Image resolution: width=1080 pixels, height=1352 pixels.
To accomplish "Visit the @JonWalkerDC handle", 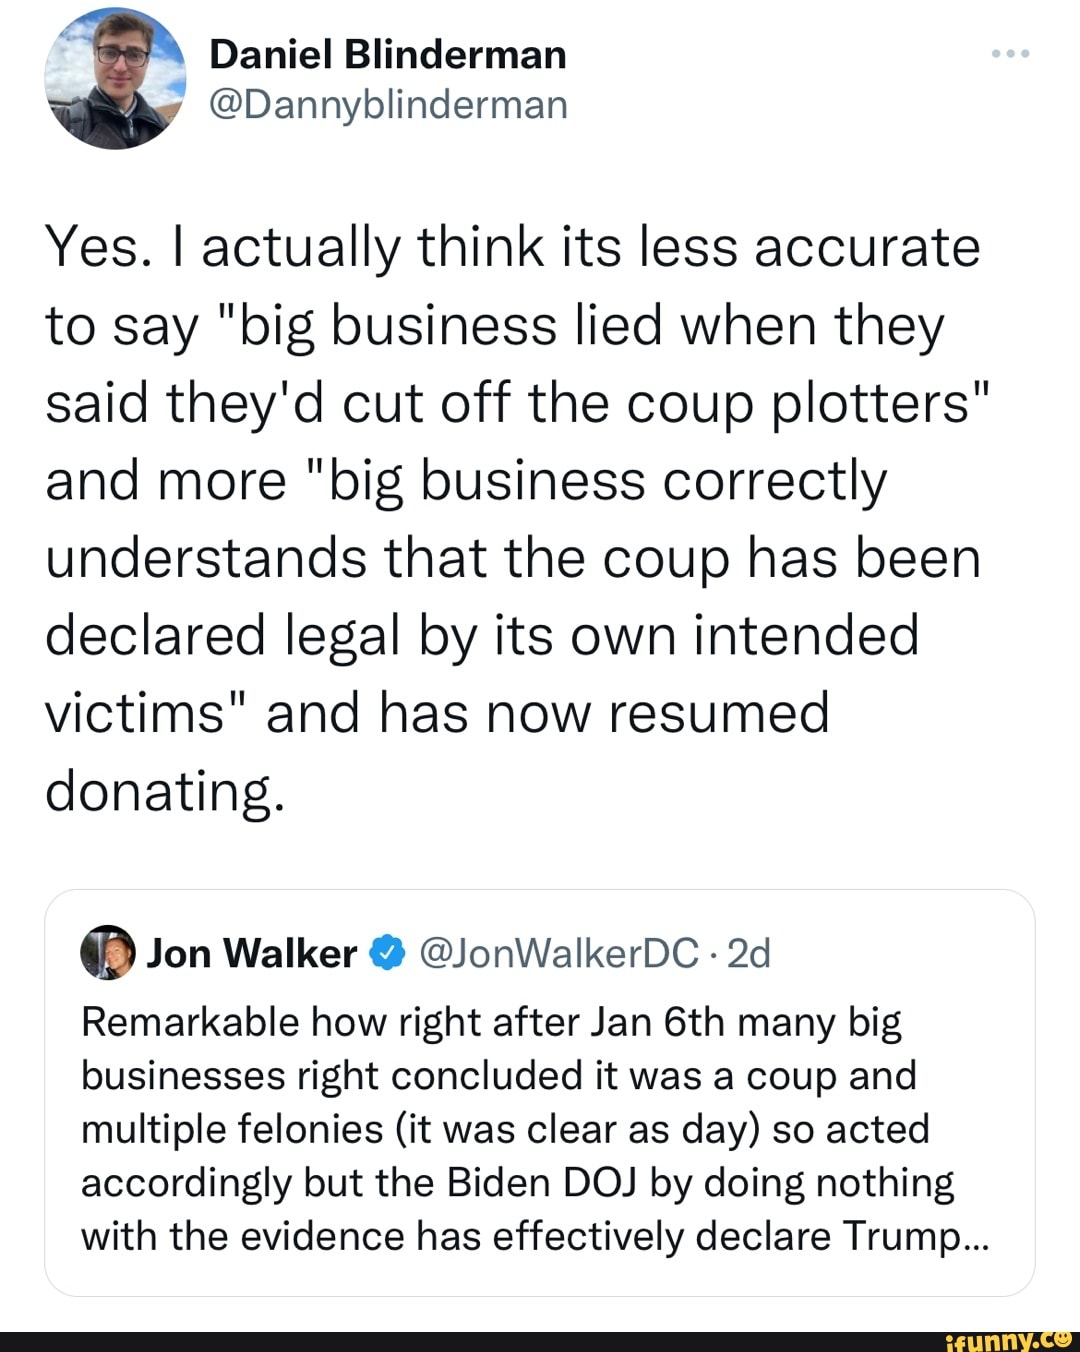I will 555,954.
